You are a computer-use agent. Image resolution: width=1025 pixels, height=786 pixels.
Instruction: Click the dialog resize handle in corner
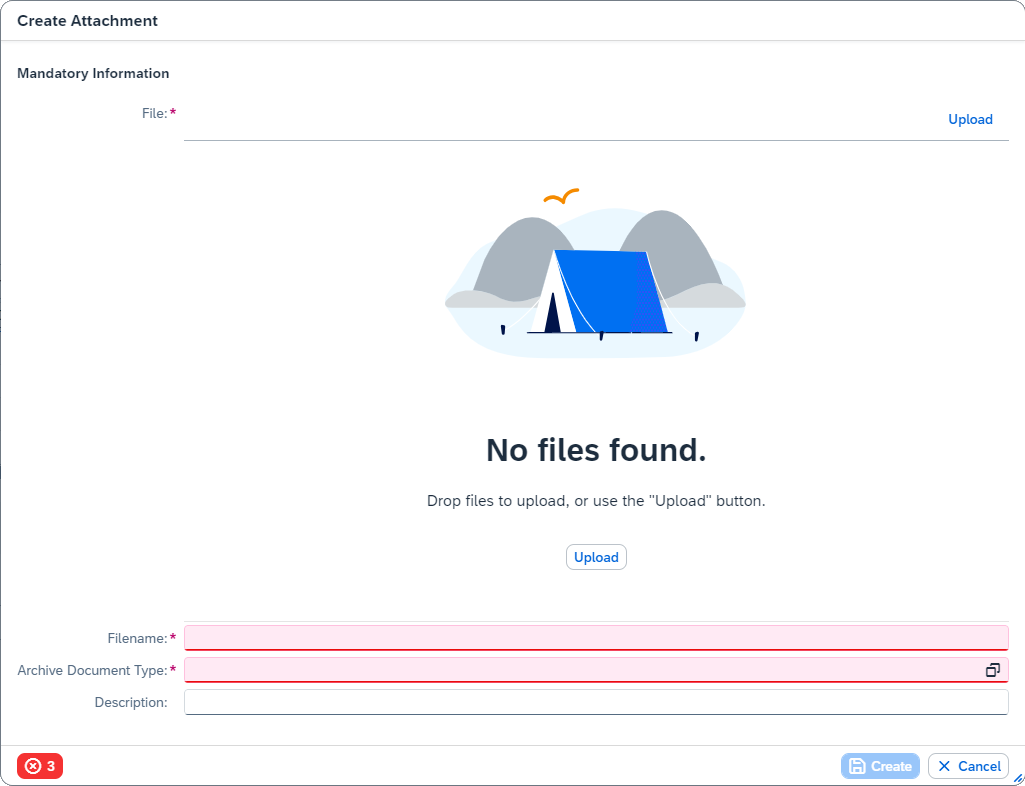coord(1017,778)
